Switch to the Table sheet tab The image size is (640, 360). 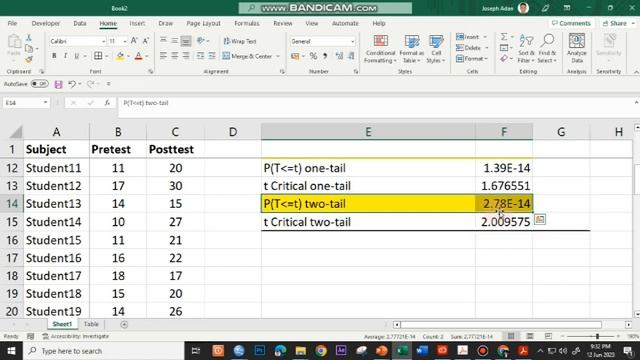(91, 324)
